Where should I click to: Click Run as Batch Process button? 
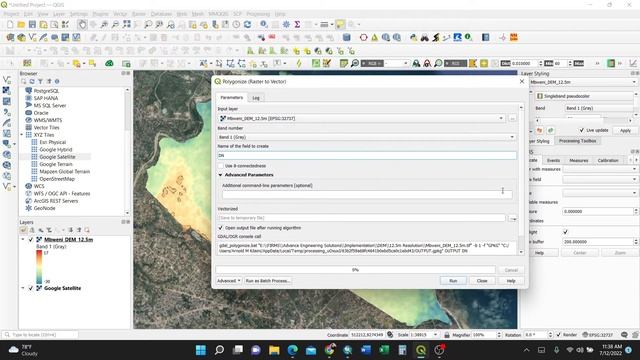click(x=268, y=281)
